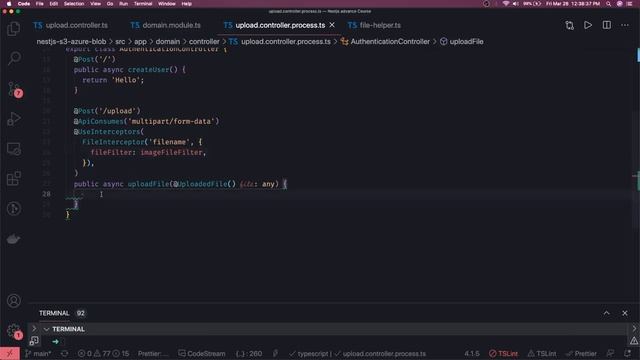This screenshot has height=360, width=640.
Task: Open the Extensions view
Action: (x=13, y=179)
